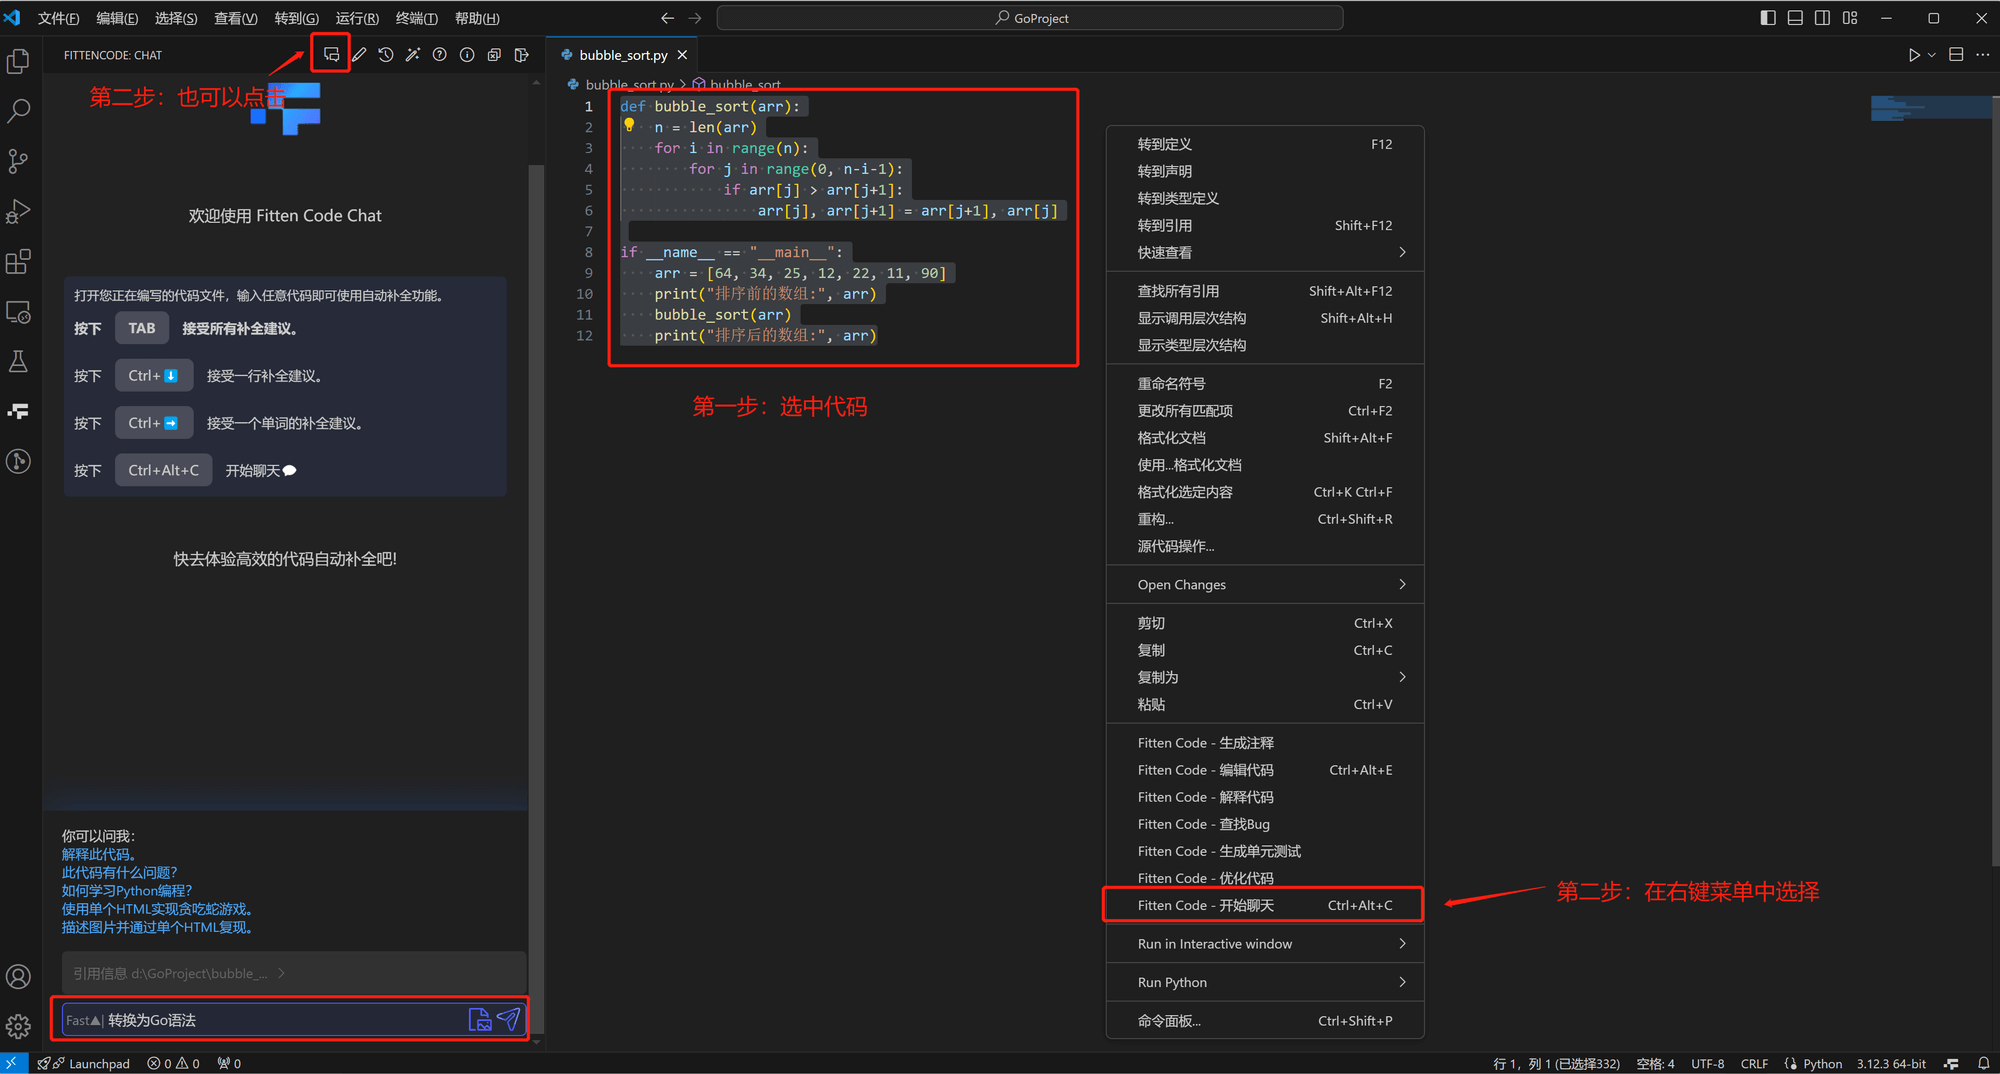Choose Fitten Code - 解释代码
2000x1074 pixels.
point(1265,797)
